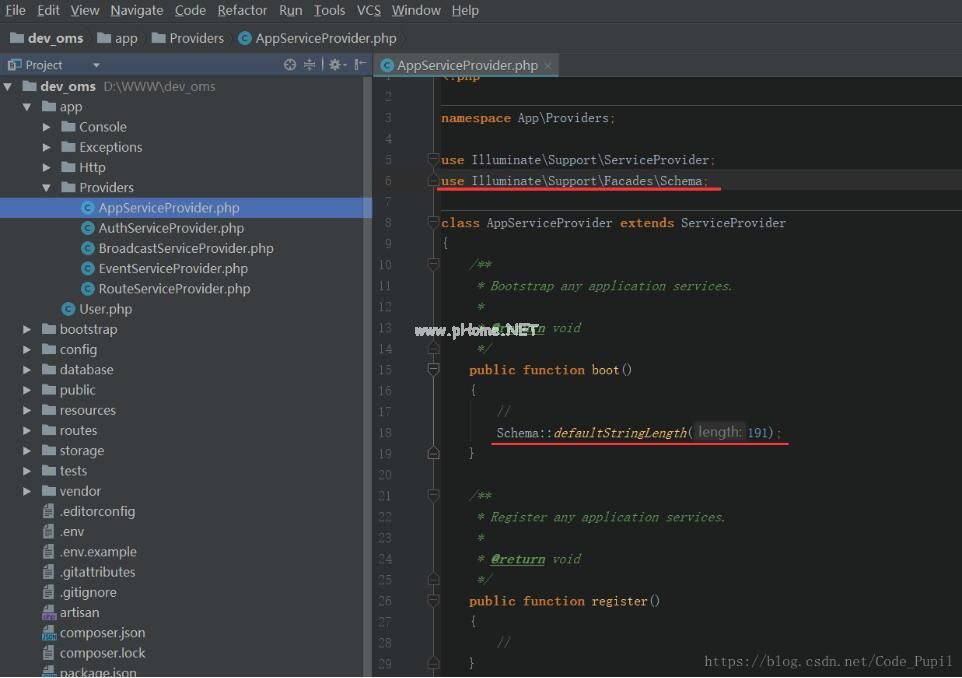
Task: Fold the docblock starting at line 21
Action: (x=433, y=495)
